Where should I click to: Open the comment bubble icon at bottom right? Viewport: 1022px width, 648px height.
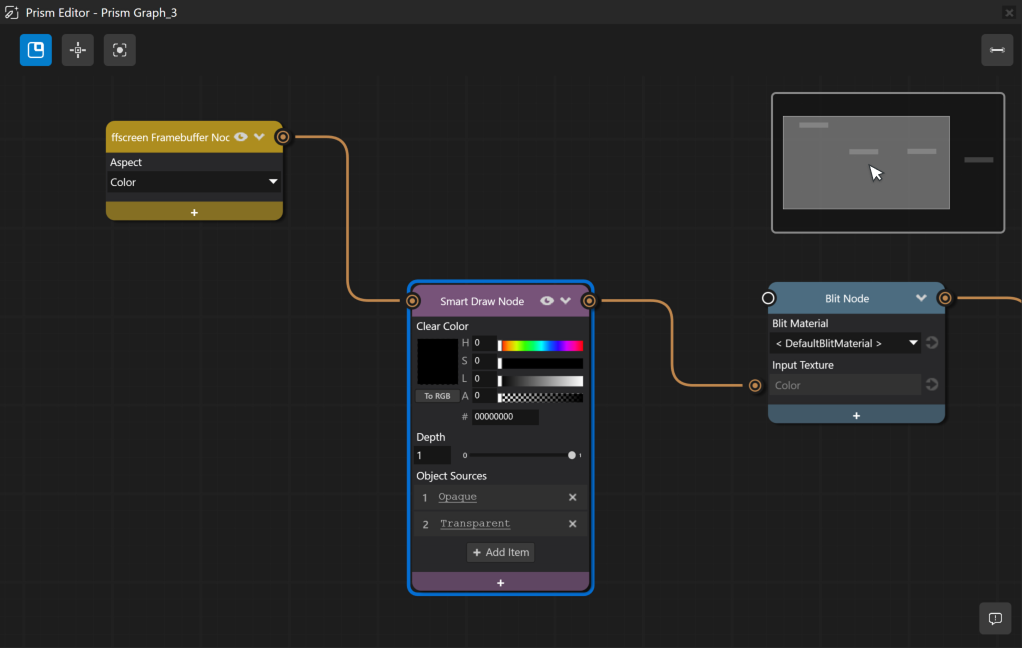coord(995,618)
